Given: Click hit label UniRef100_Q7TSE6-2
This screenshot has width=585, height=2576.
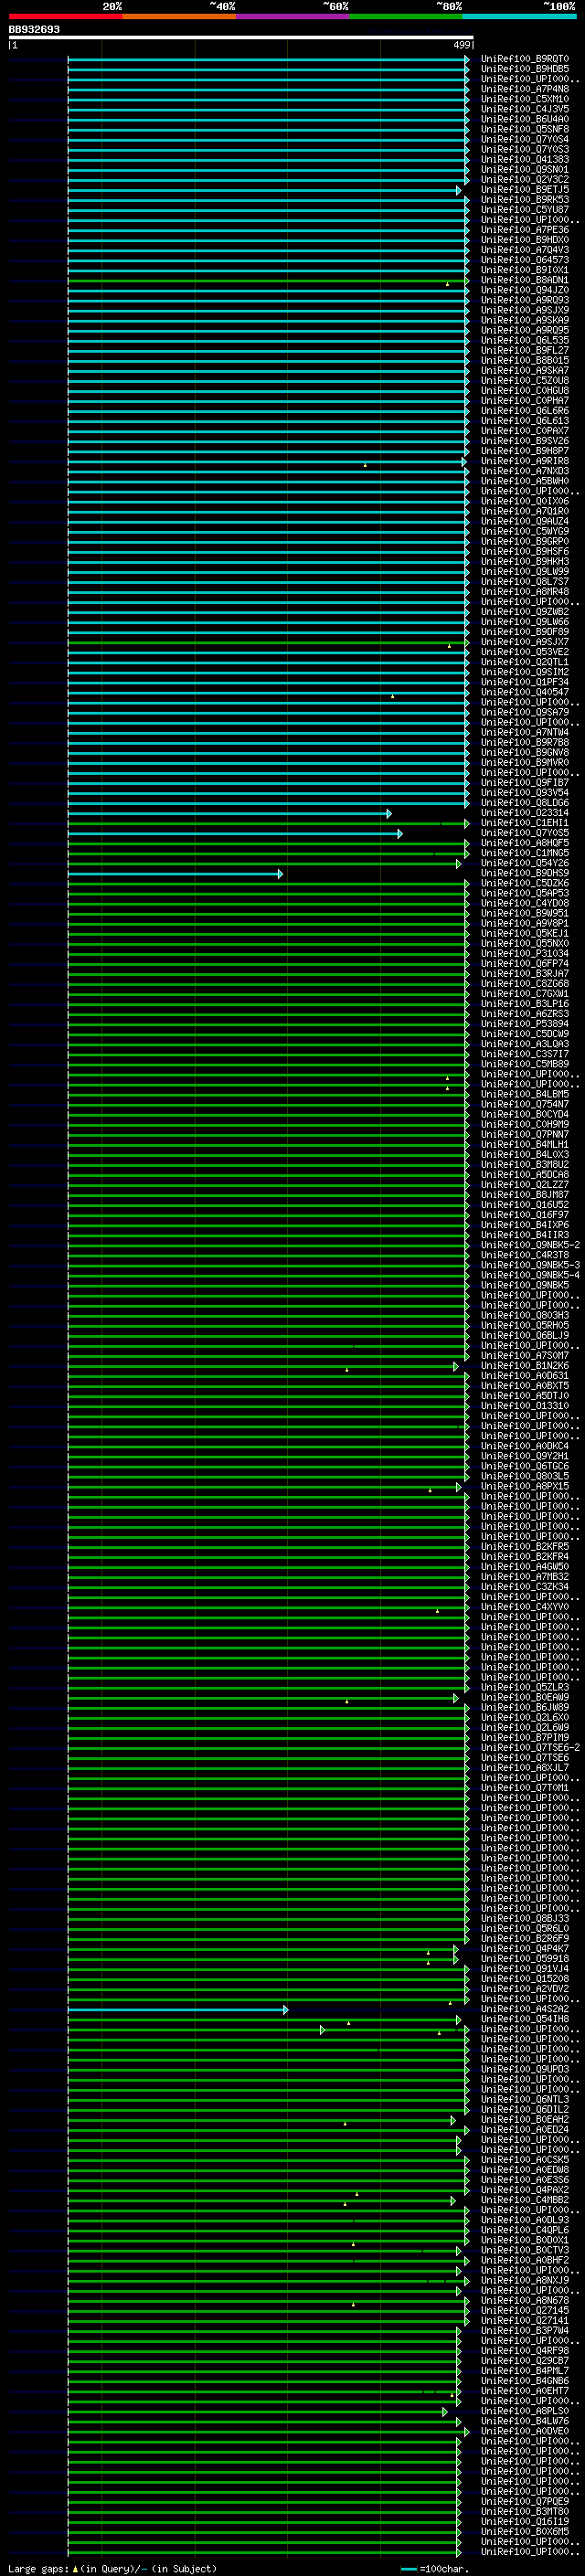Looking at the screenshot, I should pos(530,1748).
